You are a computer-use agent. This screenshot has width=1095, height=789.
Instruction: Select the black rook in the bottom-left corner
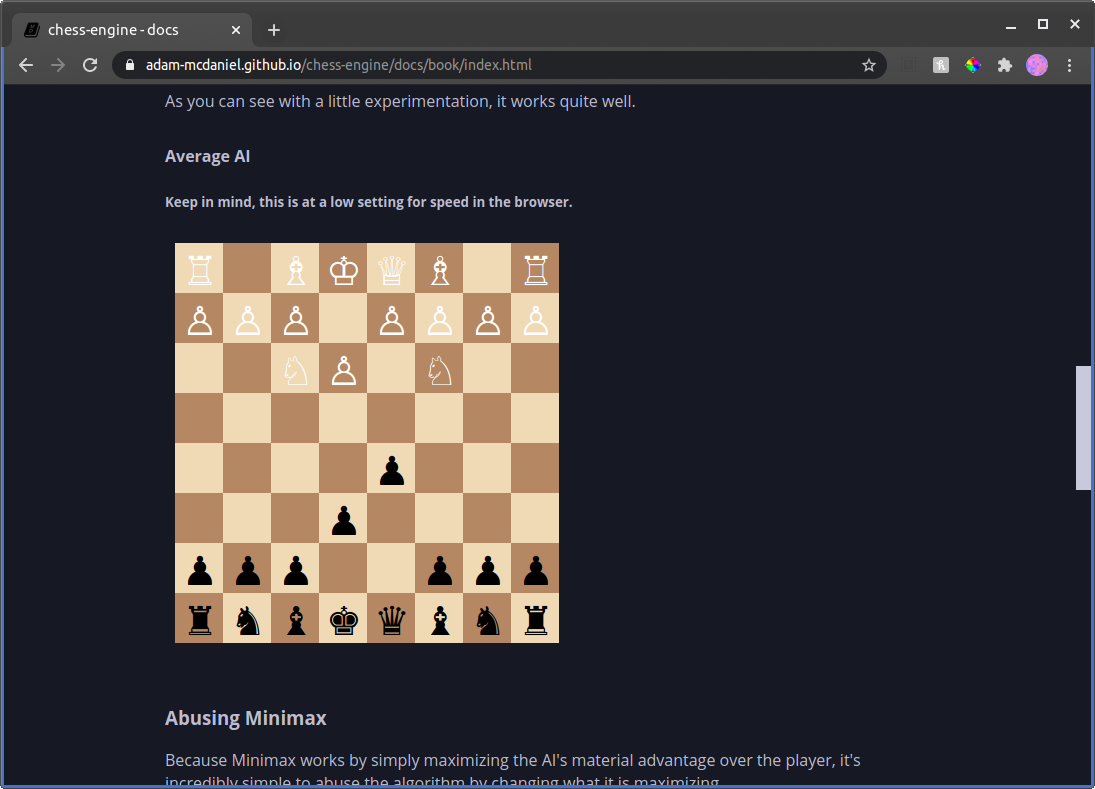click(200, 619)
